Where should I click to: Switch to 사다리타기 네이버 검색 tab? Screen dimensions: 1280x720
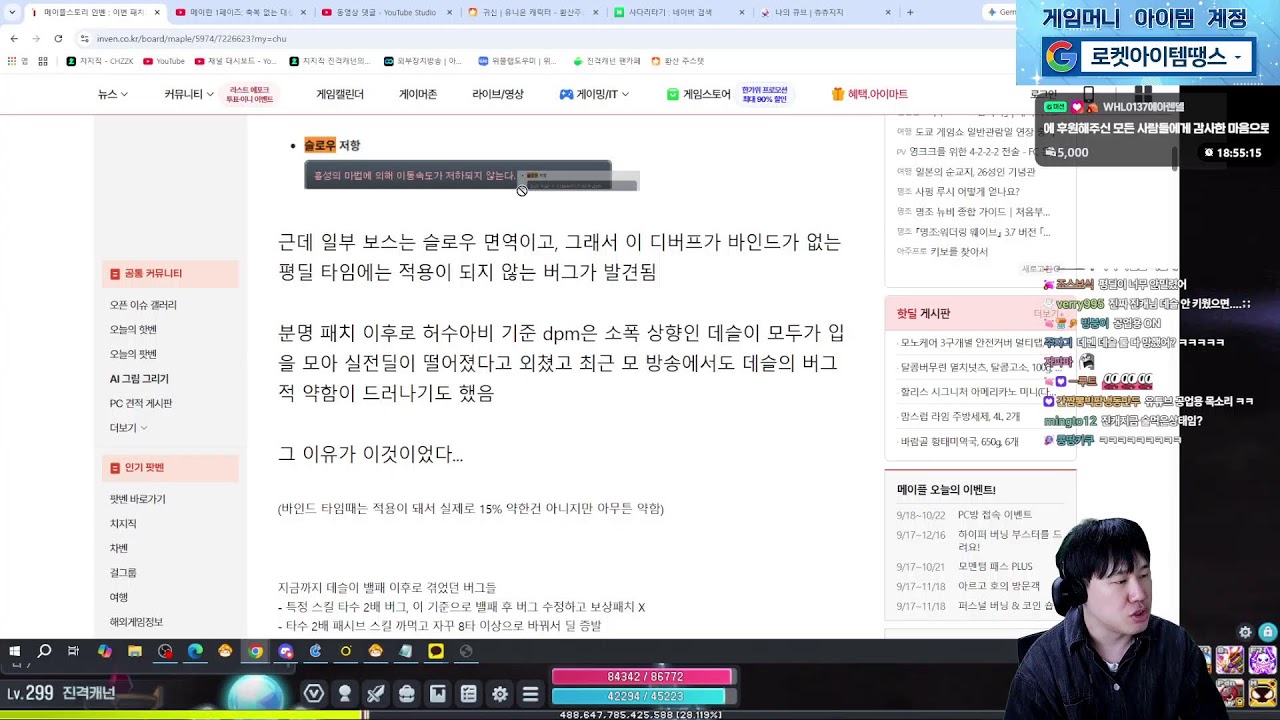click(678, 12)
